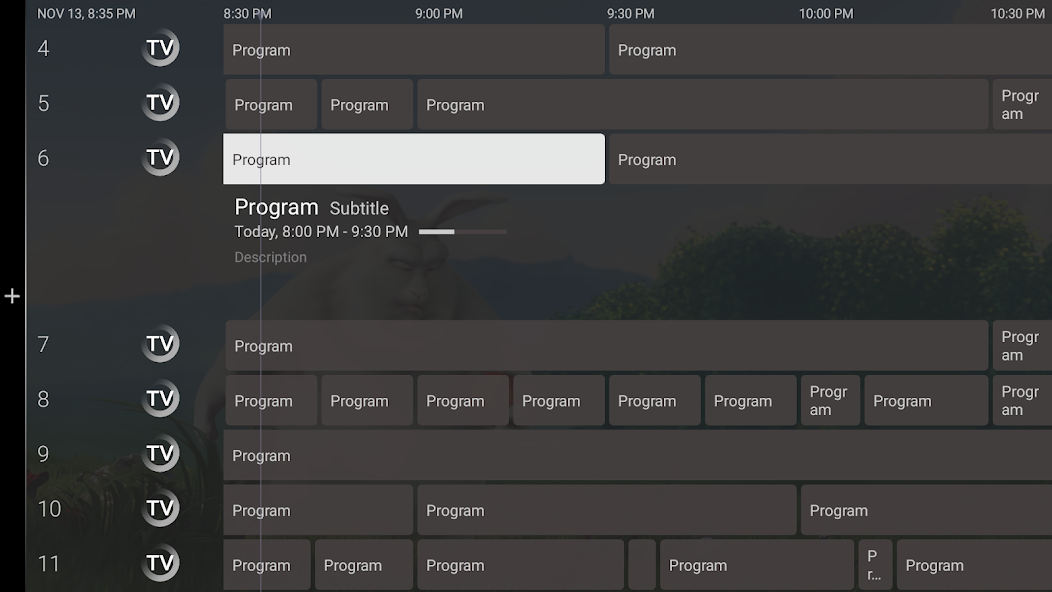Select the highlighted Program on channel 6

[413, 158]
